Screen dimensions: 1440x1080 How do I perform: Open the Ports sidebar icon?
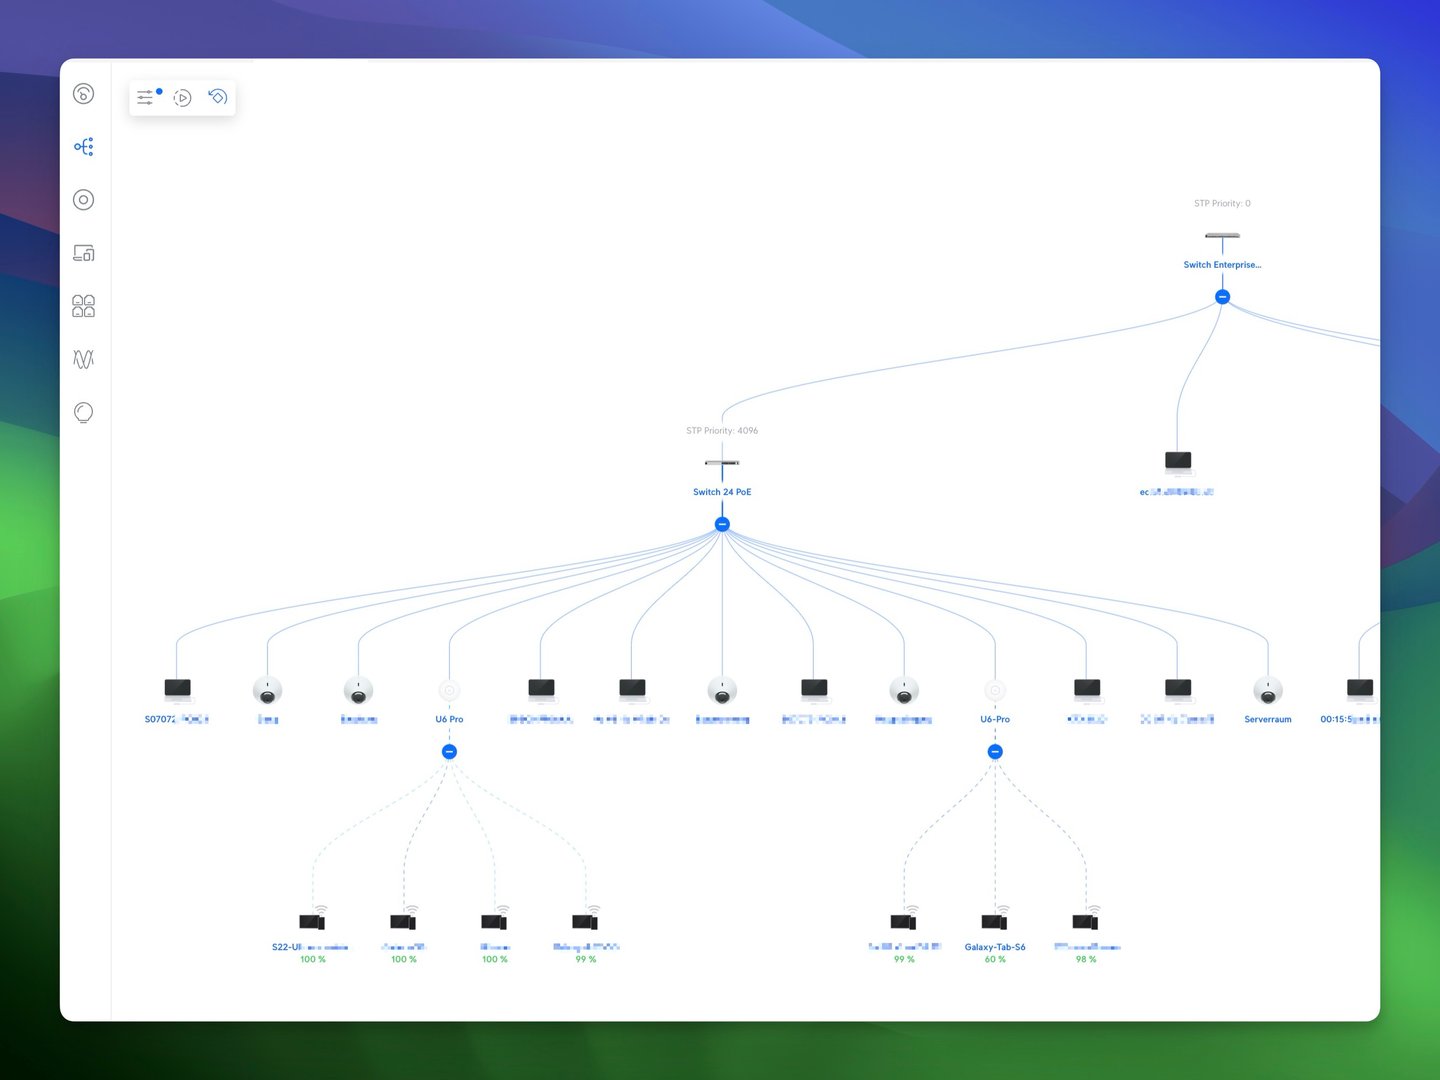(x=84, y=306)
